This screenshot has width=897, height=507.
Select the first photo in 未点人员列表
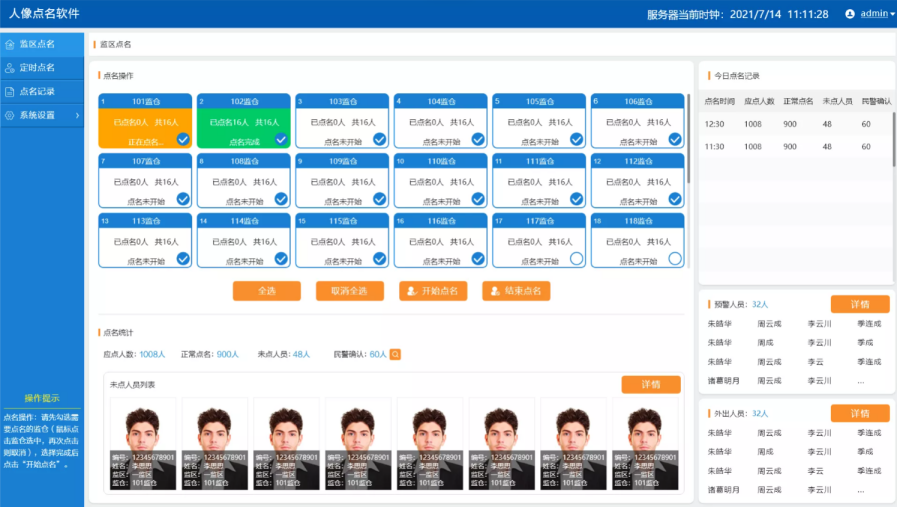(143, 444)
